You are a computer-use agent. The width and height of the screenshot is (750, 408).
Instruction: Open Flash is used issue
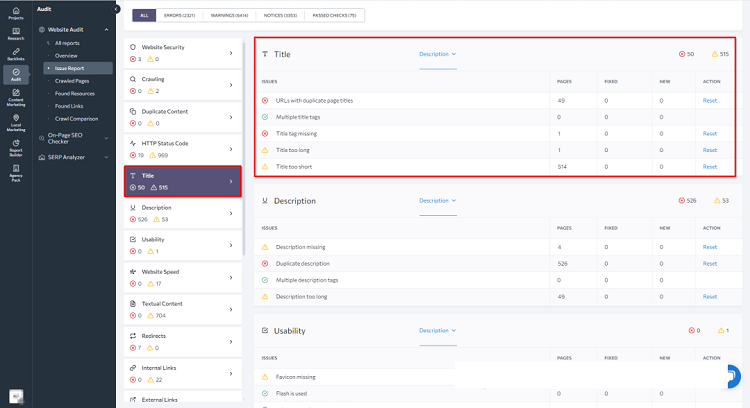291,394
